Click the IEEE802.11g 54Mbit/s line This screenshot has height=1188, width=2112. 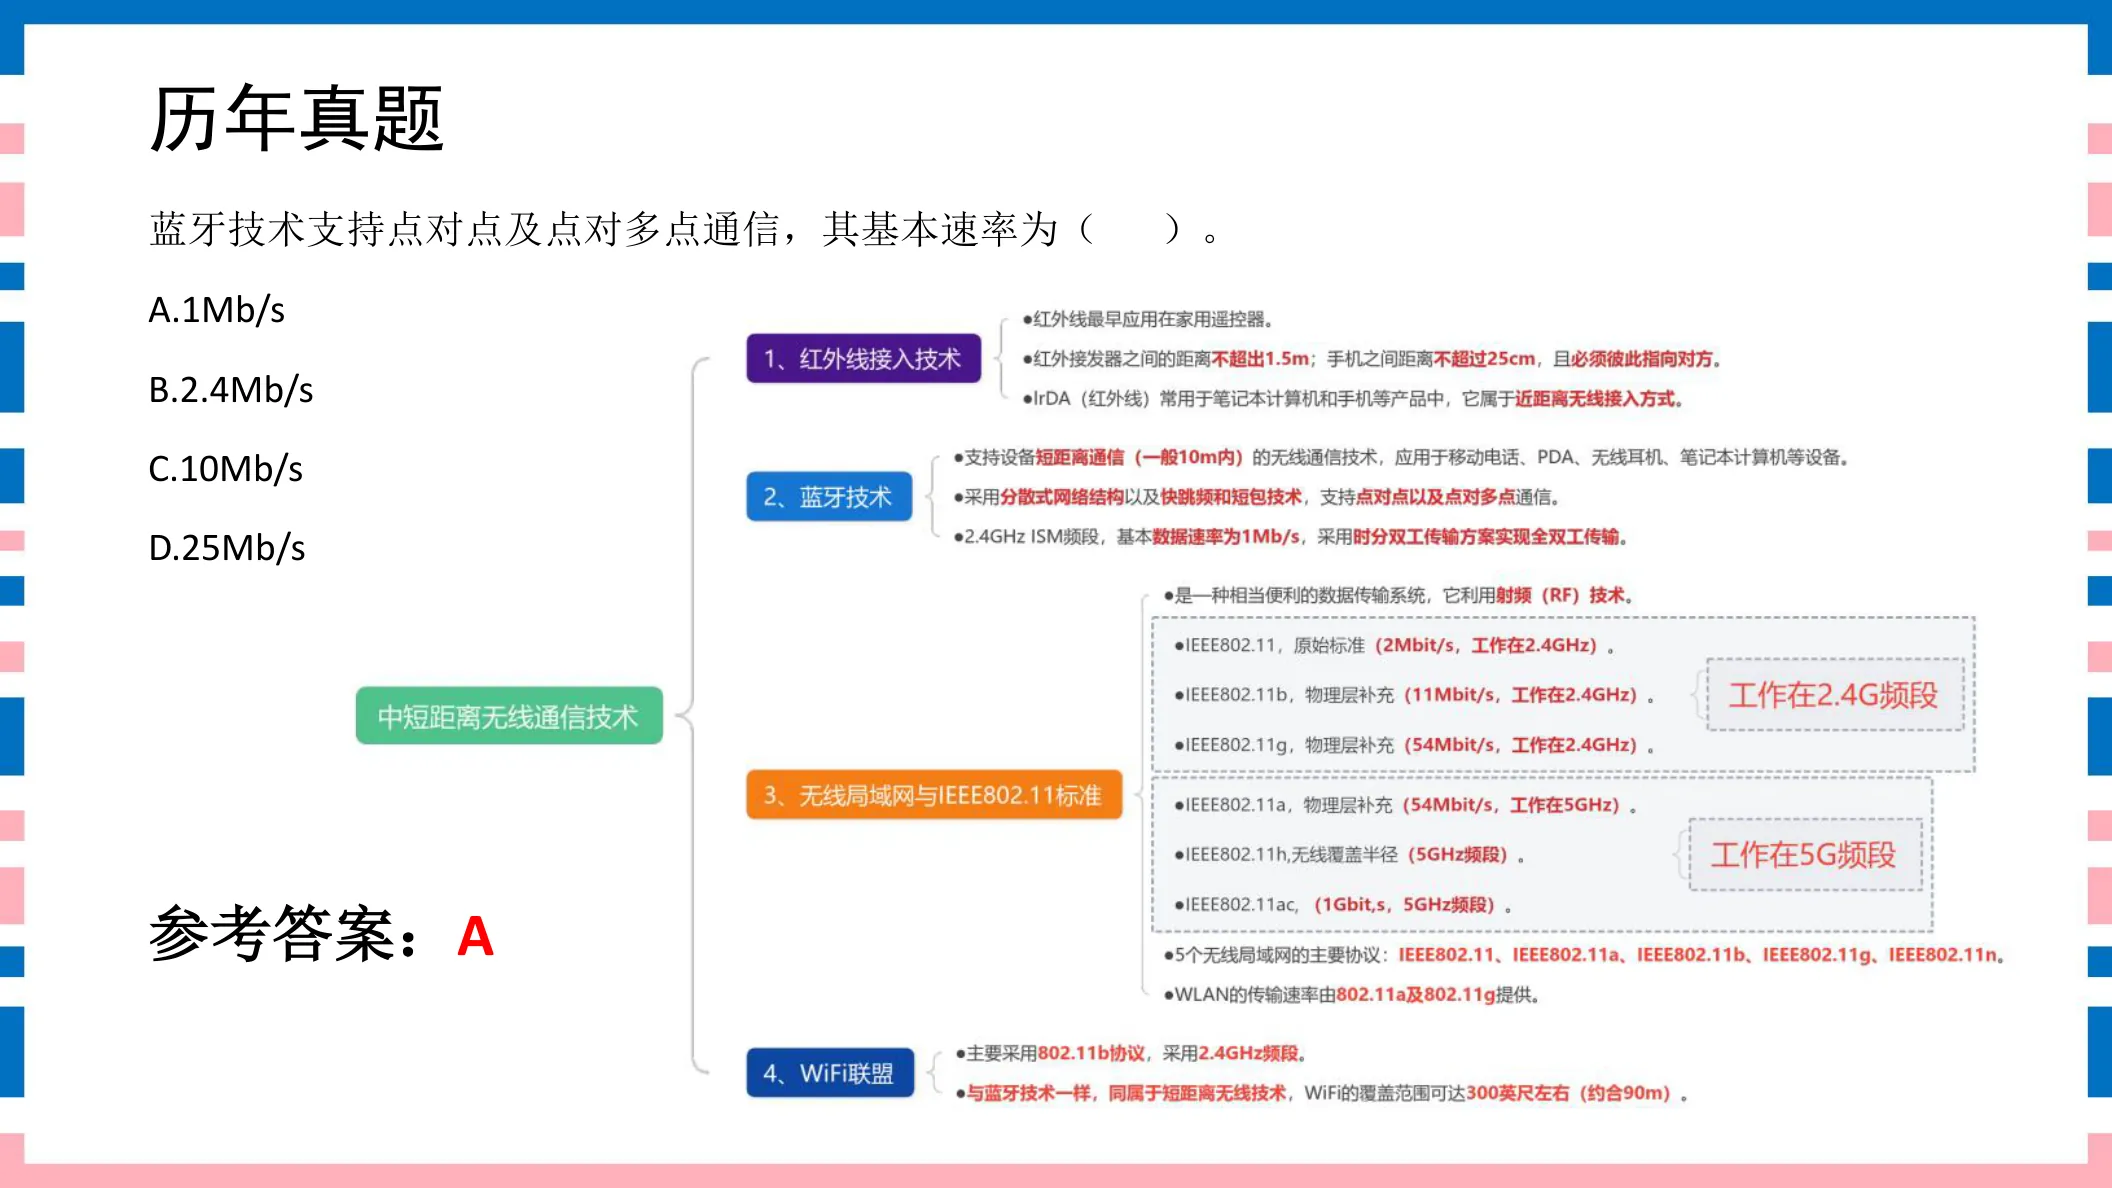(x=1414, y=745)
